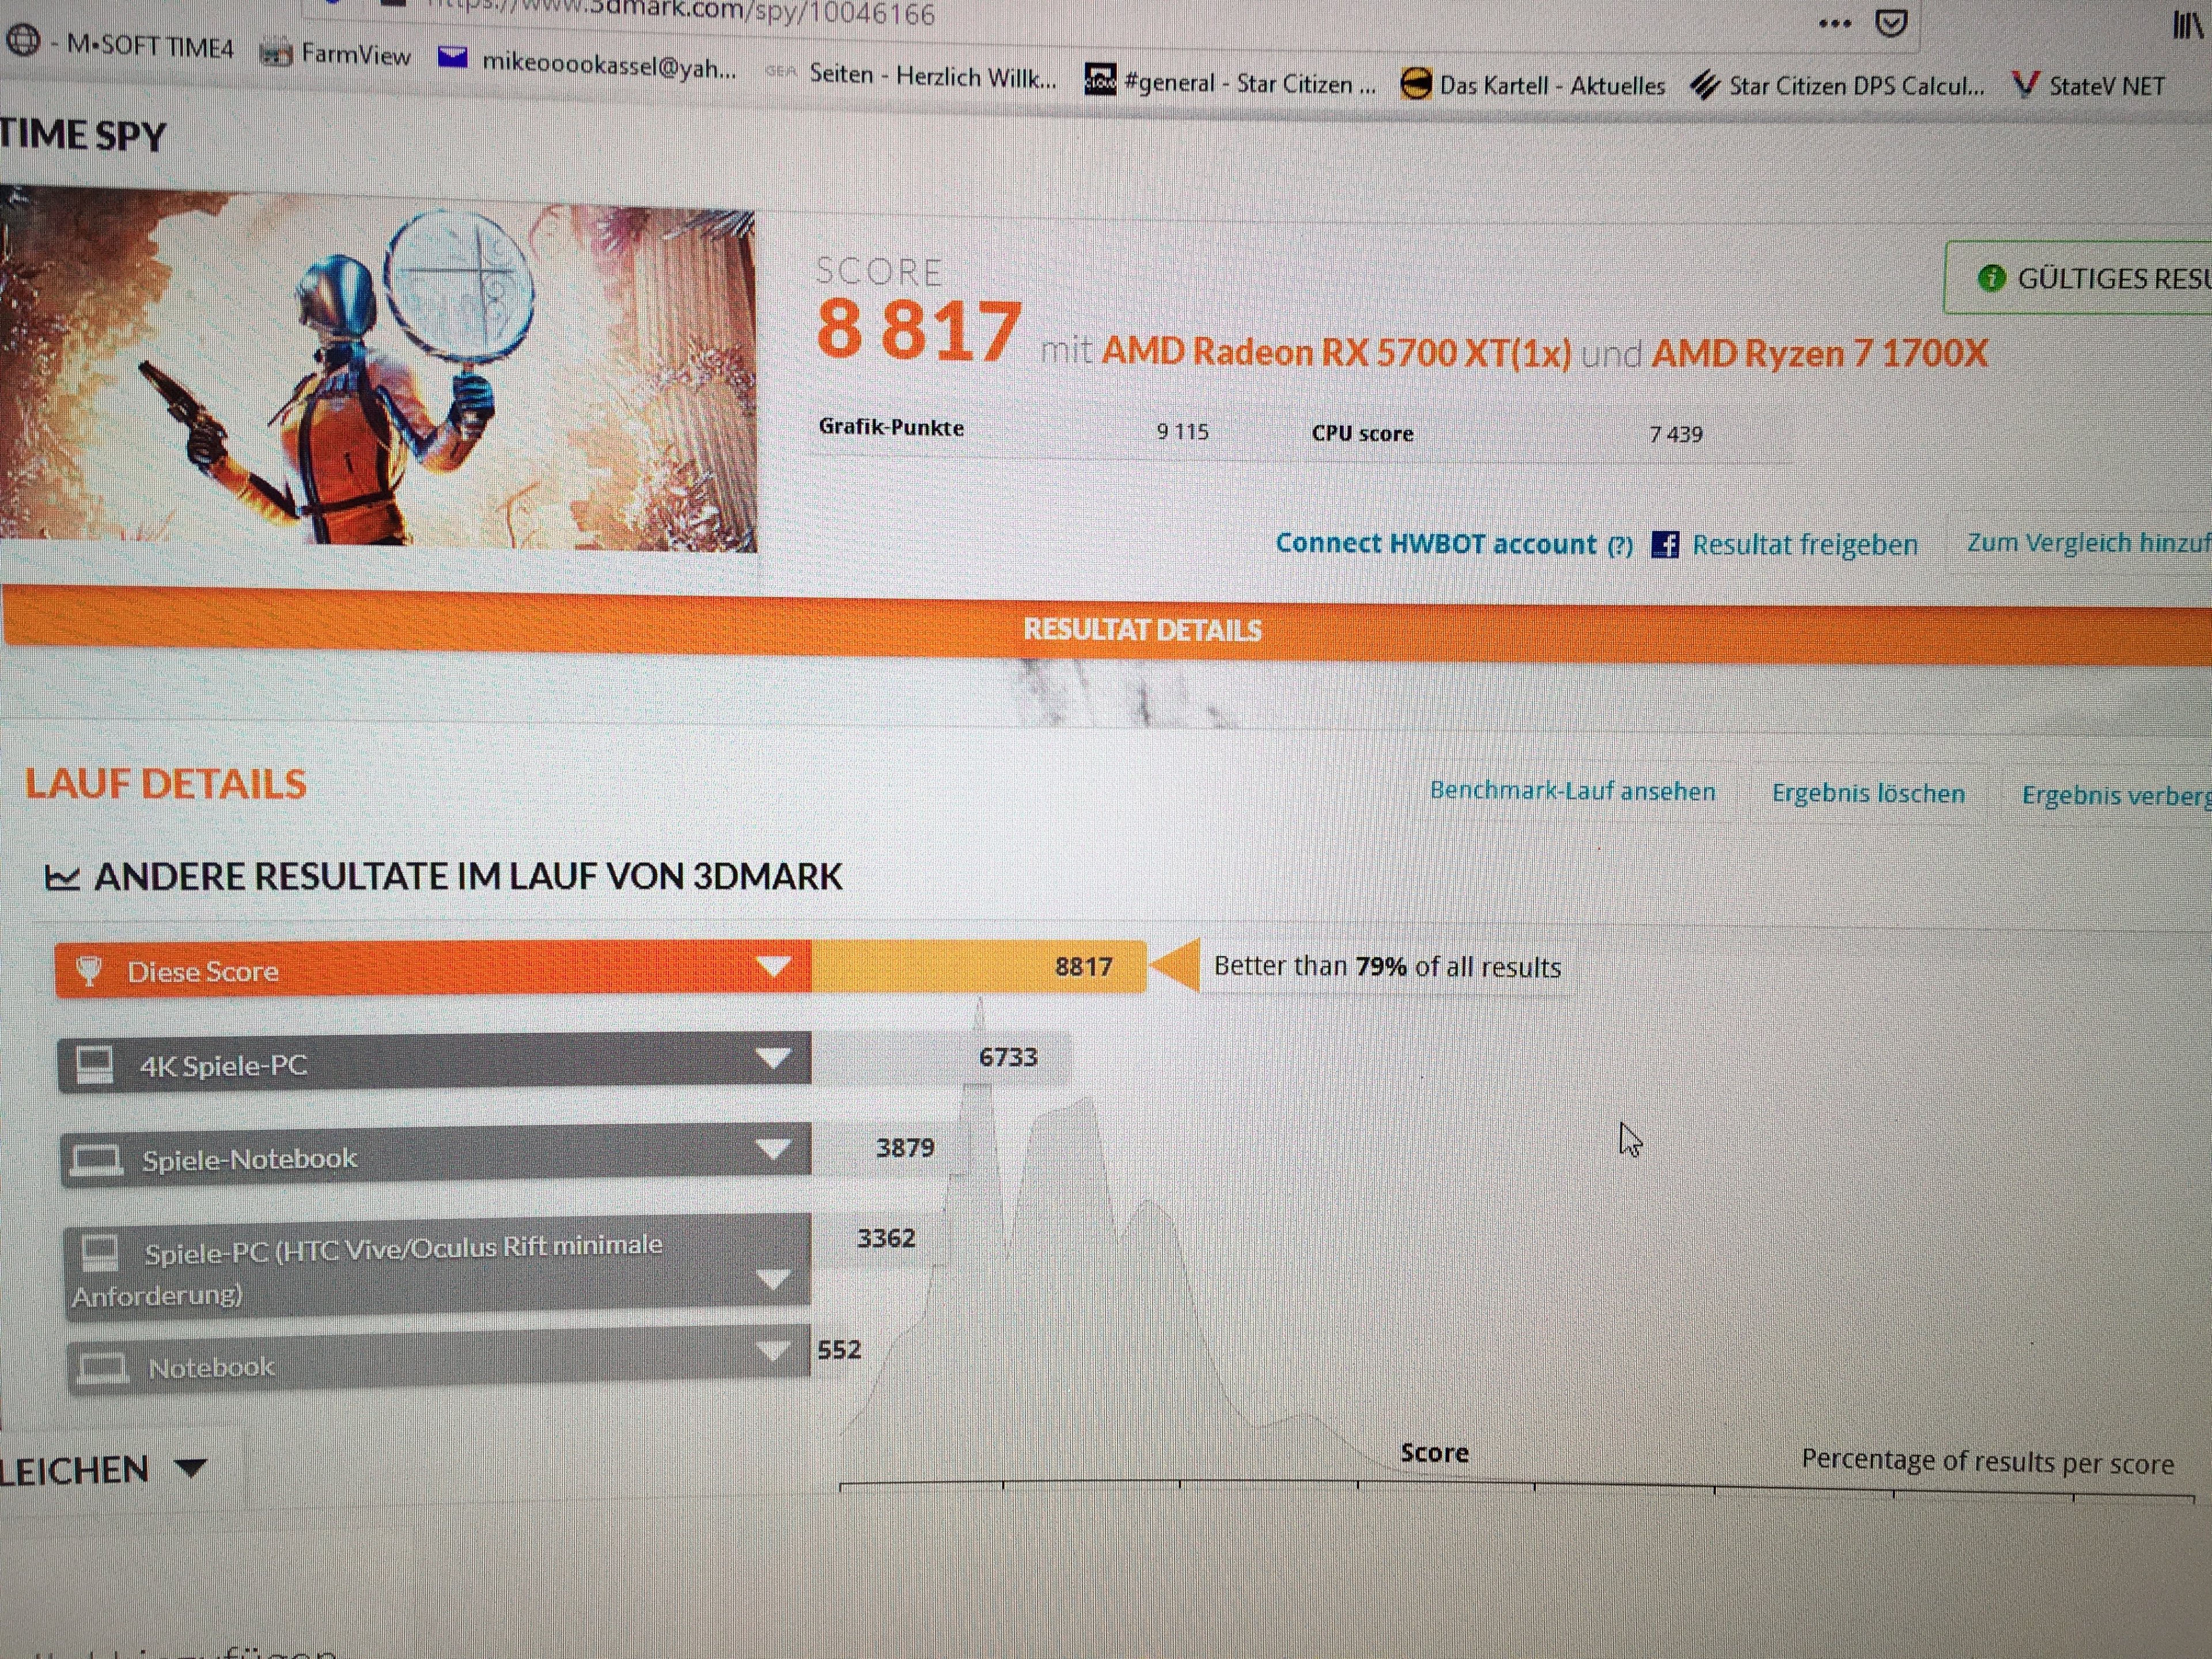The height and width of the screenshot is (1659, 2212).
Task: Click the Time Spy benchmark thumbnail image
Action: (378, 370)
